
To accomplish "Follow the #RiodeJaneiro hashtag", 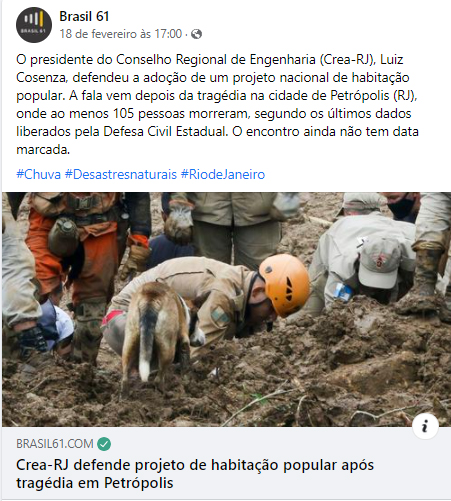I will coord(223,174).
